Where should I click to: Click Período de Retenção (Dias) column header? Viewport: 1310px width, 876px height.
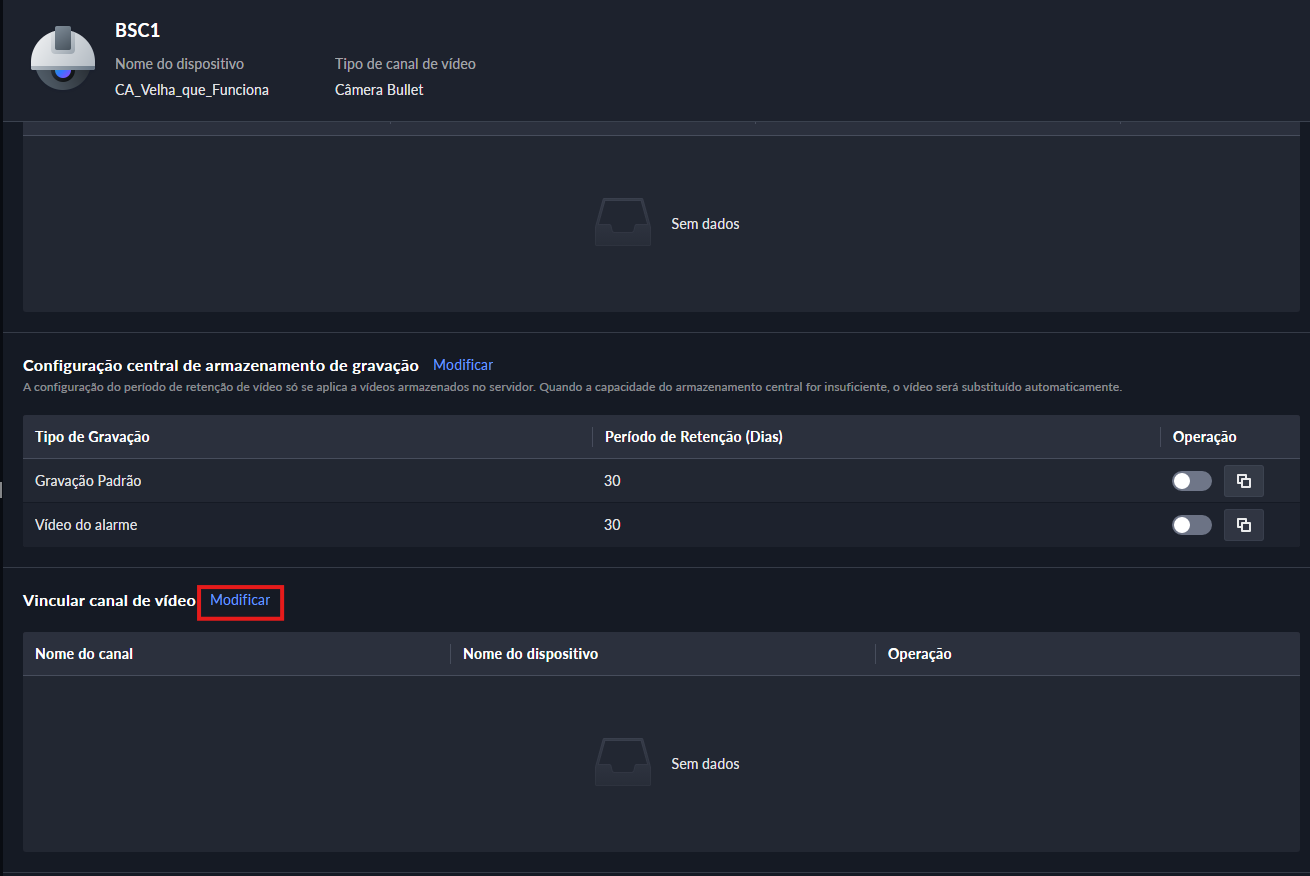tap(693, 437)
